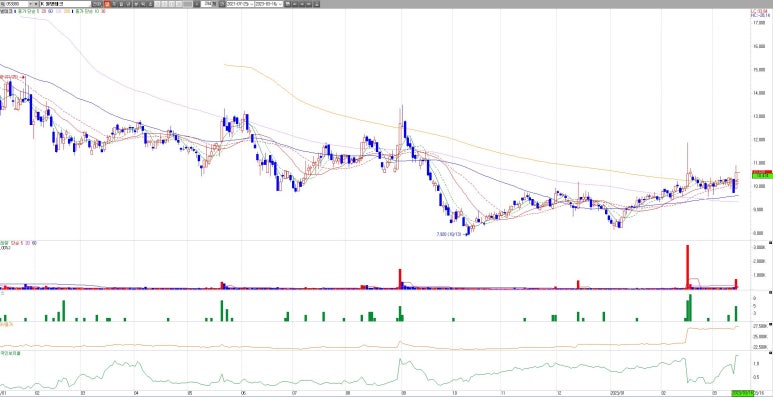Click the moving average legend value 60
The image size is (773, 397).
click(x=50, y=10)
